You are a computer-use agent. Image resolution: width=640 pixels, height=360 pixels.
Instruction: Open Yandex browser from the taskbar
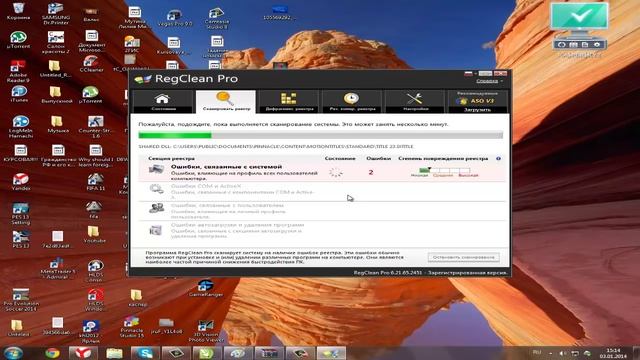(83, 353)
